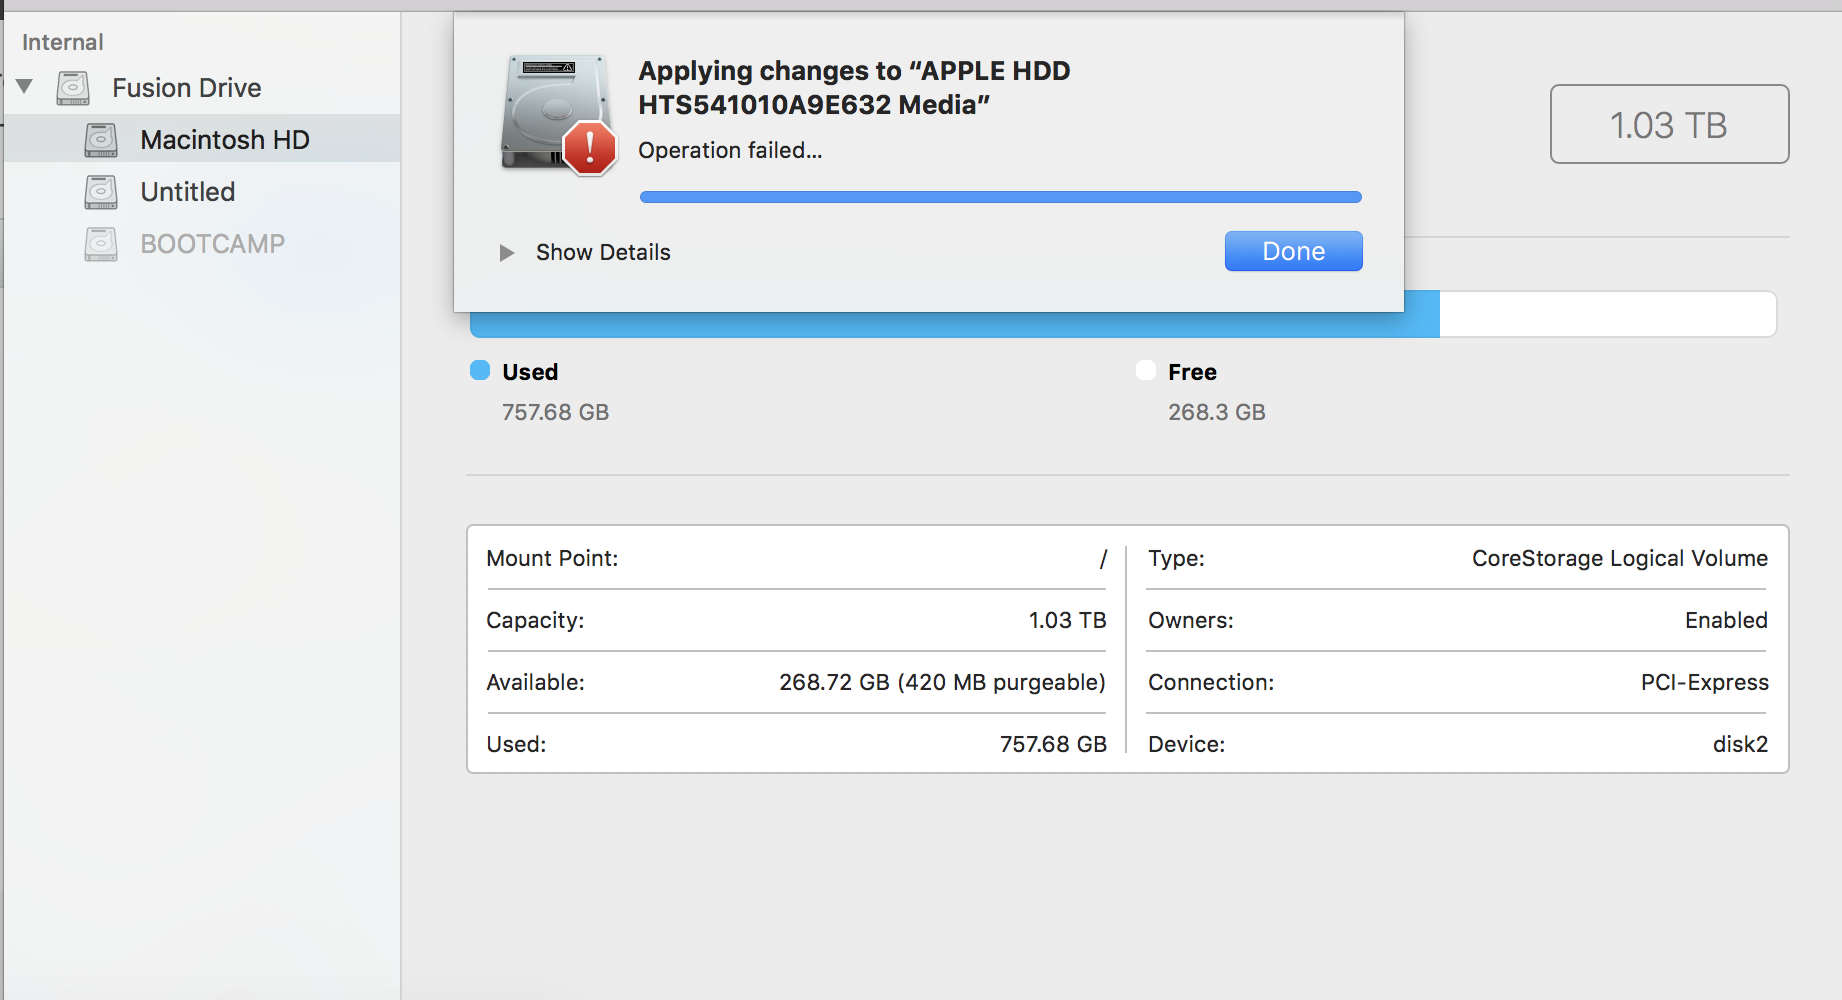
Task: Click the Fusion Drive disk icon
Action: point(73,88)
